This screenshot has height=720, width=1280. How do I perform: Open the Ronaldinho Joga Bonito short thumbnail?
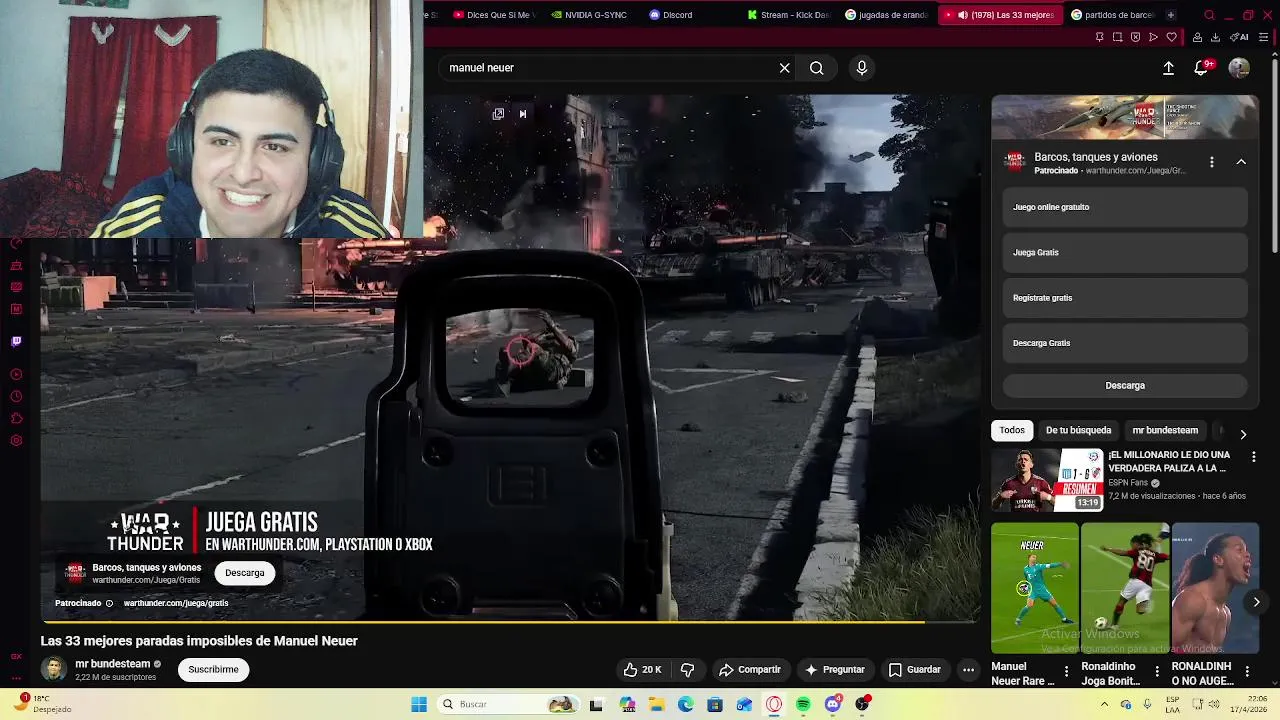point(1124,588)
